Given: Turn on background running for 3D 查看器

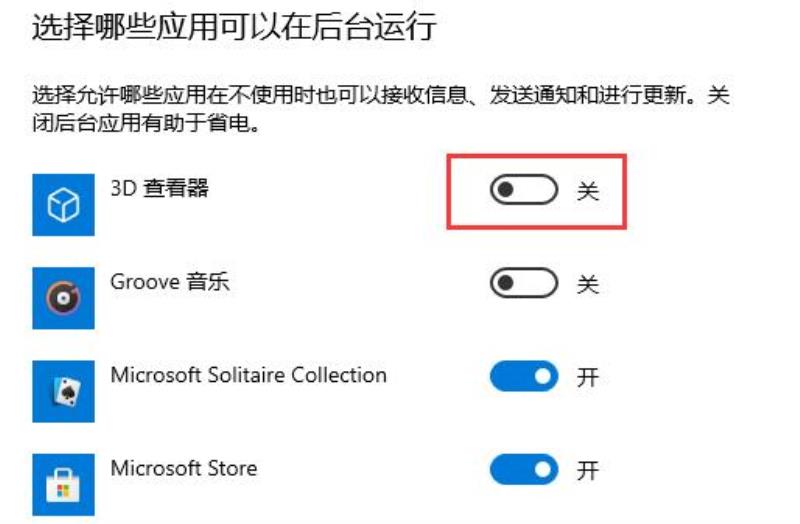Looking at the screenshot, I should [523, 190].
